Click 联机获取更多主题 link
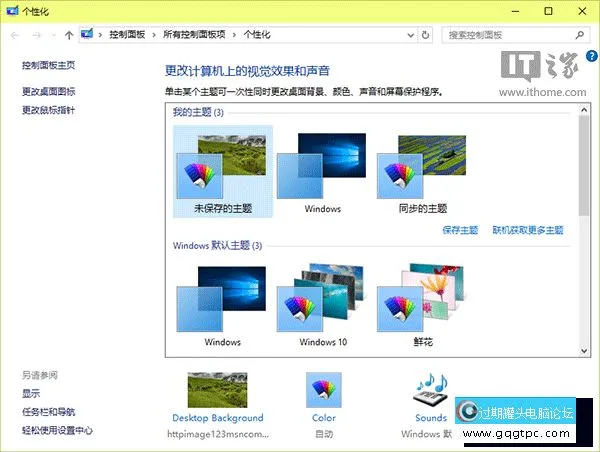The image size is (600, 452). (x=528, y=230)
